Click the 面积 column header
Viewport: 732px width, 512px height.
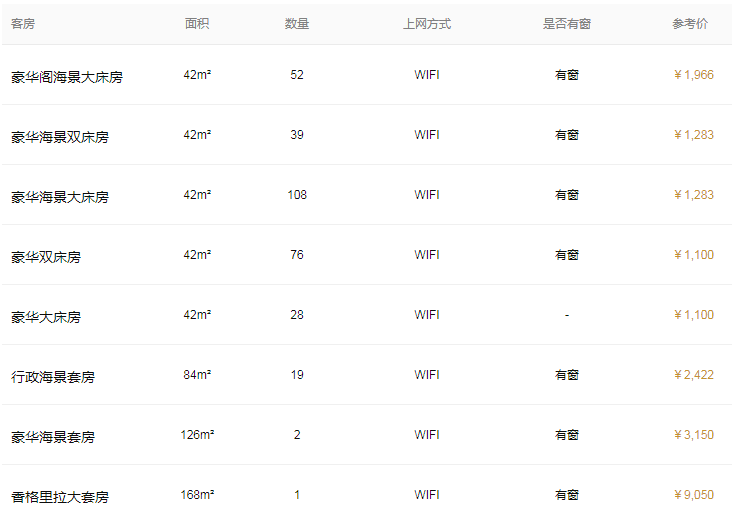(197, 23)
